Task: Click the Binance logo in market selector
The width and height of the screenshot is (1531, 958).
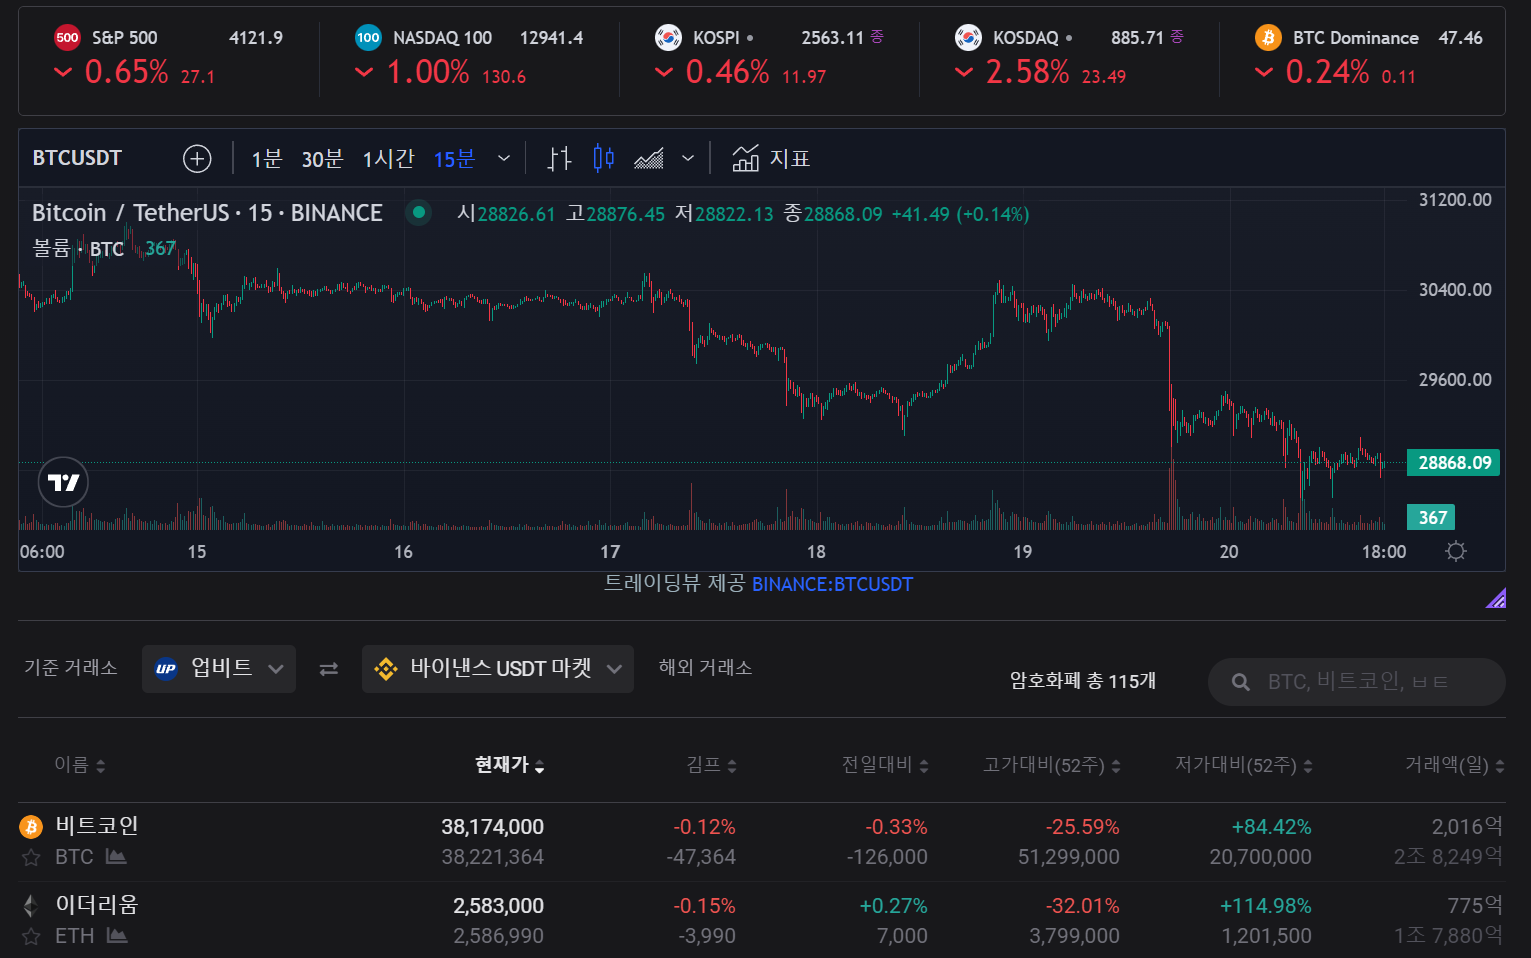Action: pyautogui.click(x=385, y=669)
